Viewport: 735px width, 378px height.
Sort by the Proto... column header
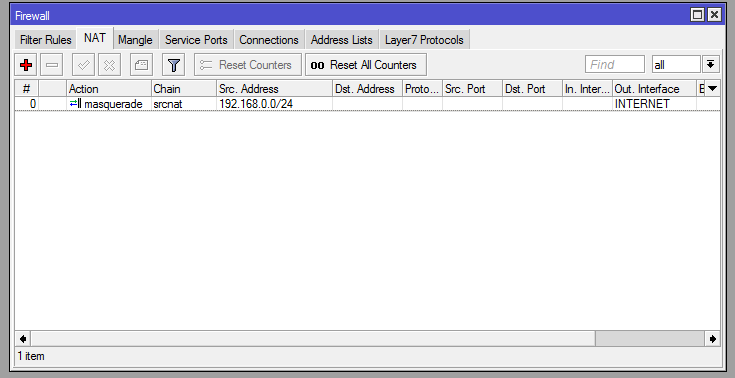pyautogui.click(x=422, y=89)
